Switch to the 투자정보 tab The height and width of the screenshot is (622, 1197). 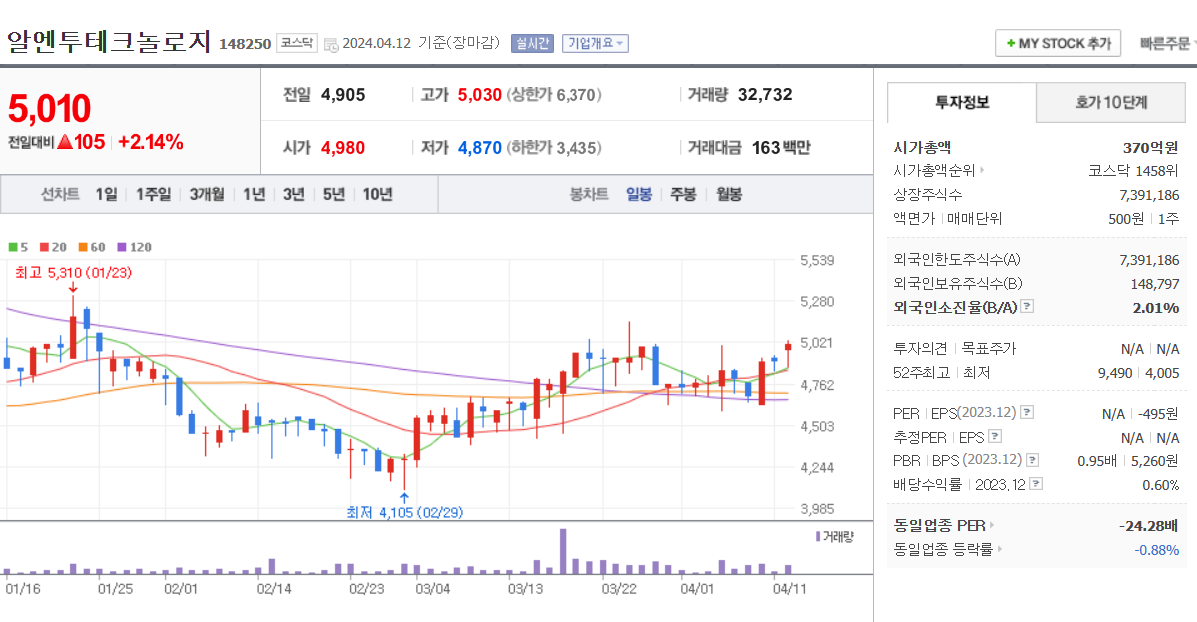coord(962,102)
